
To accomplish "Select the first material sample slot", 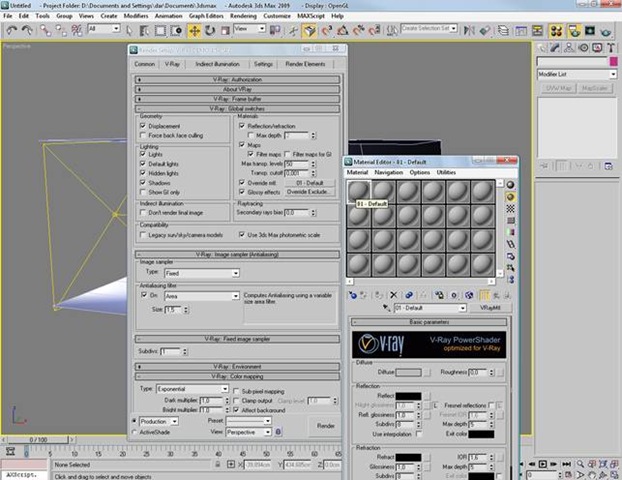I will [358, 191].
